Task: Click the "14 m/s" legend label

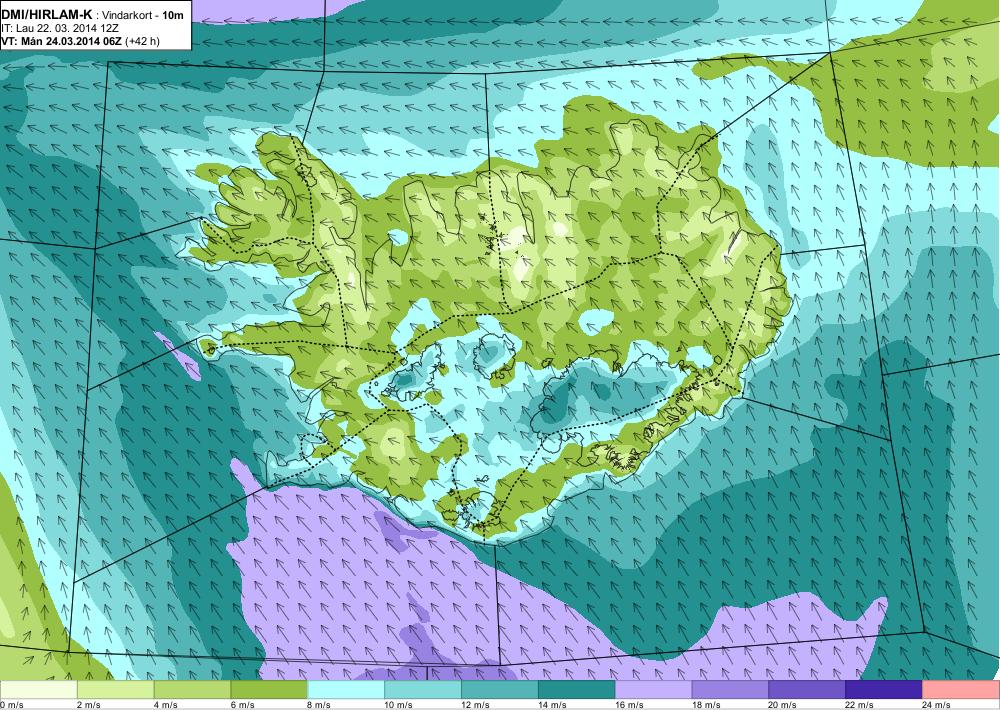Action: click(552, 705)
